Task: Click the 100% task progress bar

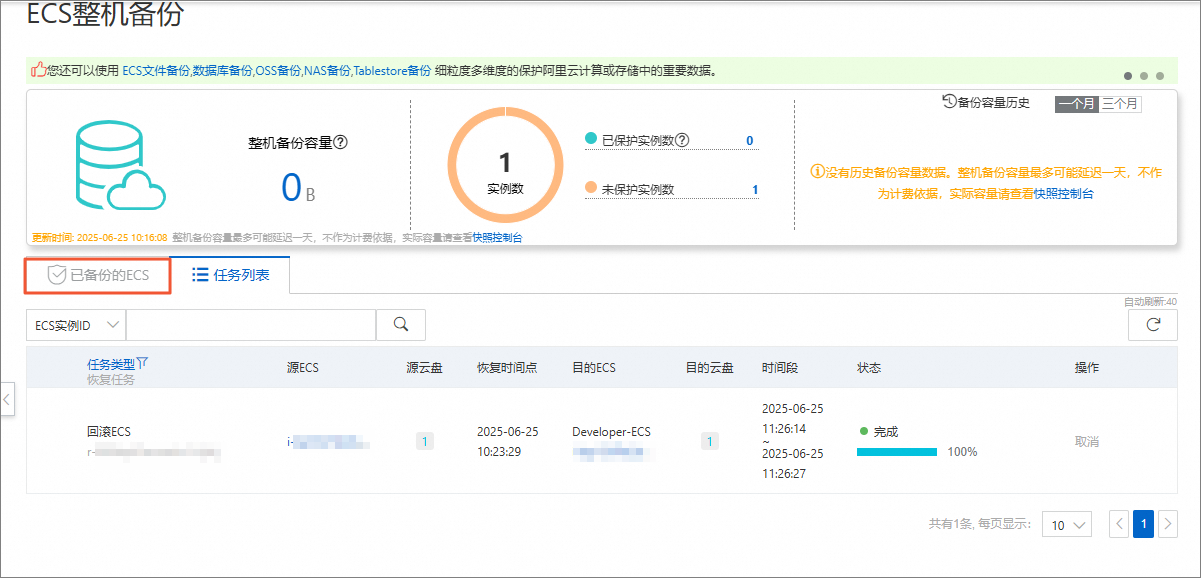Action: [x=897, y=452]
